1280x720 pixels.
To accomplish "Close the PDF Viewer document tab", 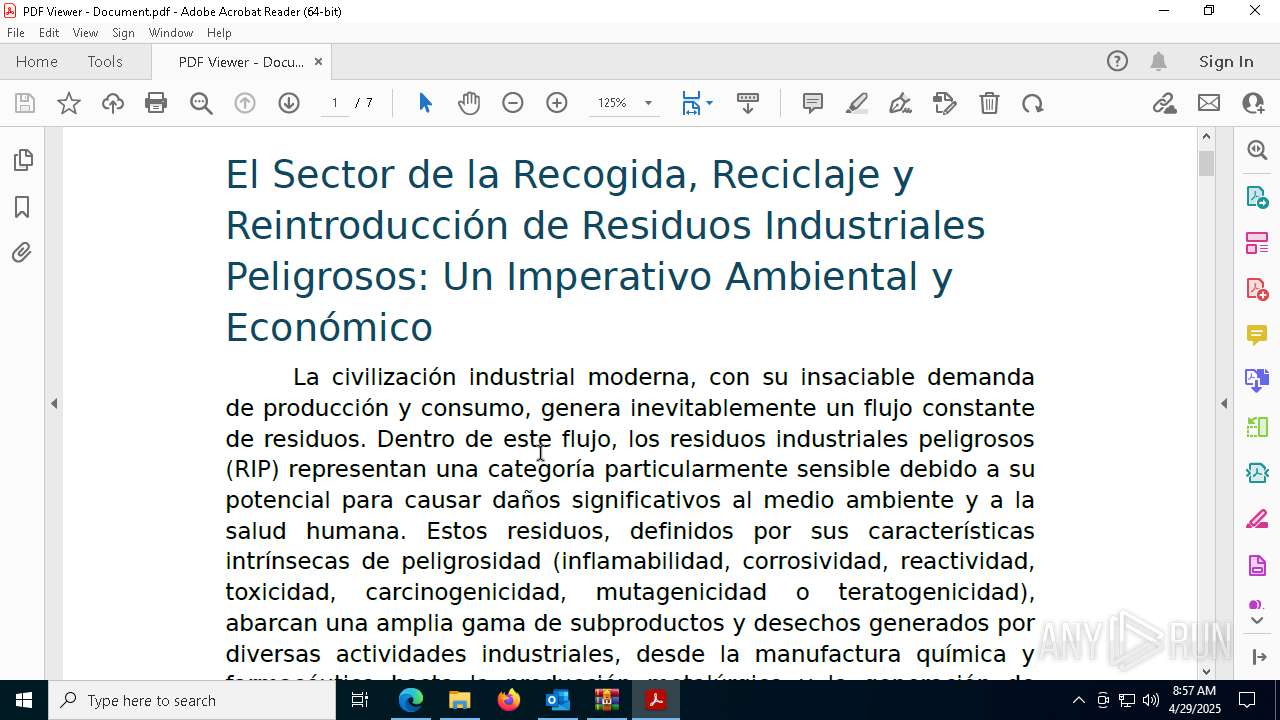I will click(x=318, y=62).
